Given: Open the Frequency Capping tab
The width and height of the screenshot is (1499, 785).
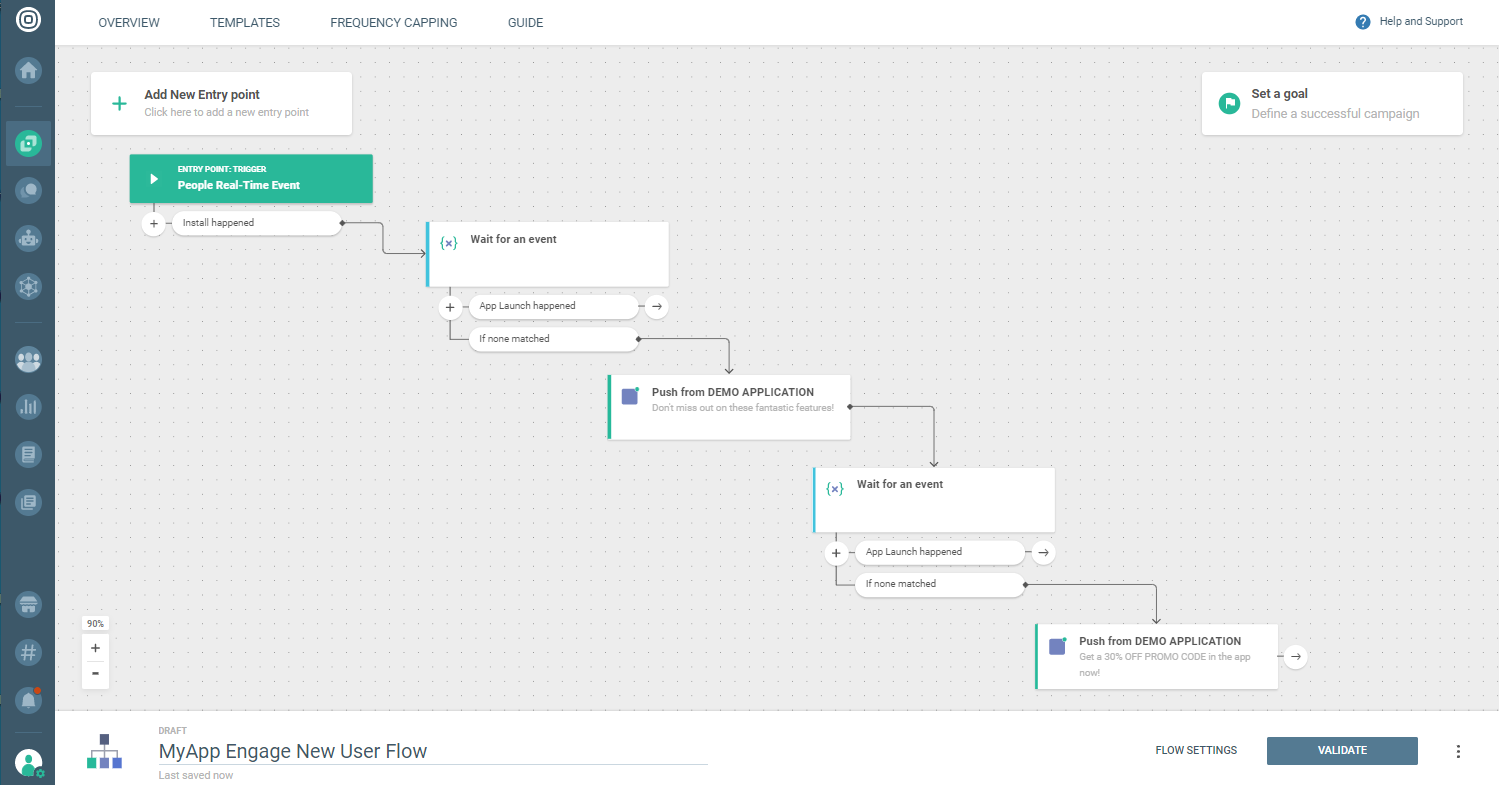Looking at the screenshot, I should pyautogui.click(x=393, y=23).
